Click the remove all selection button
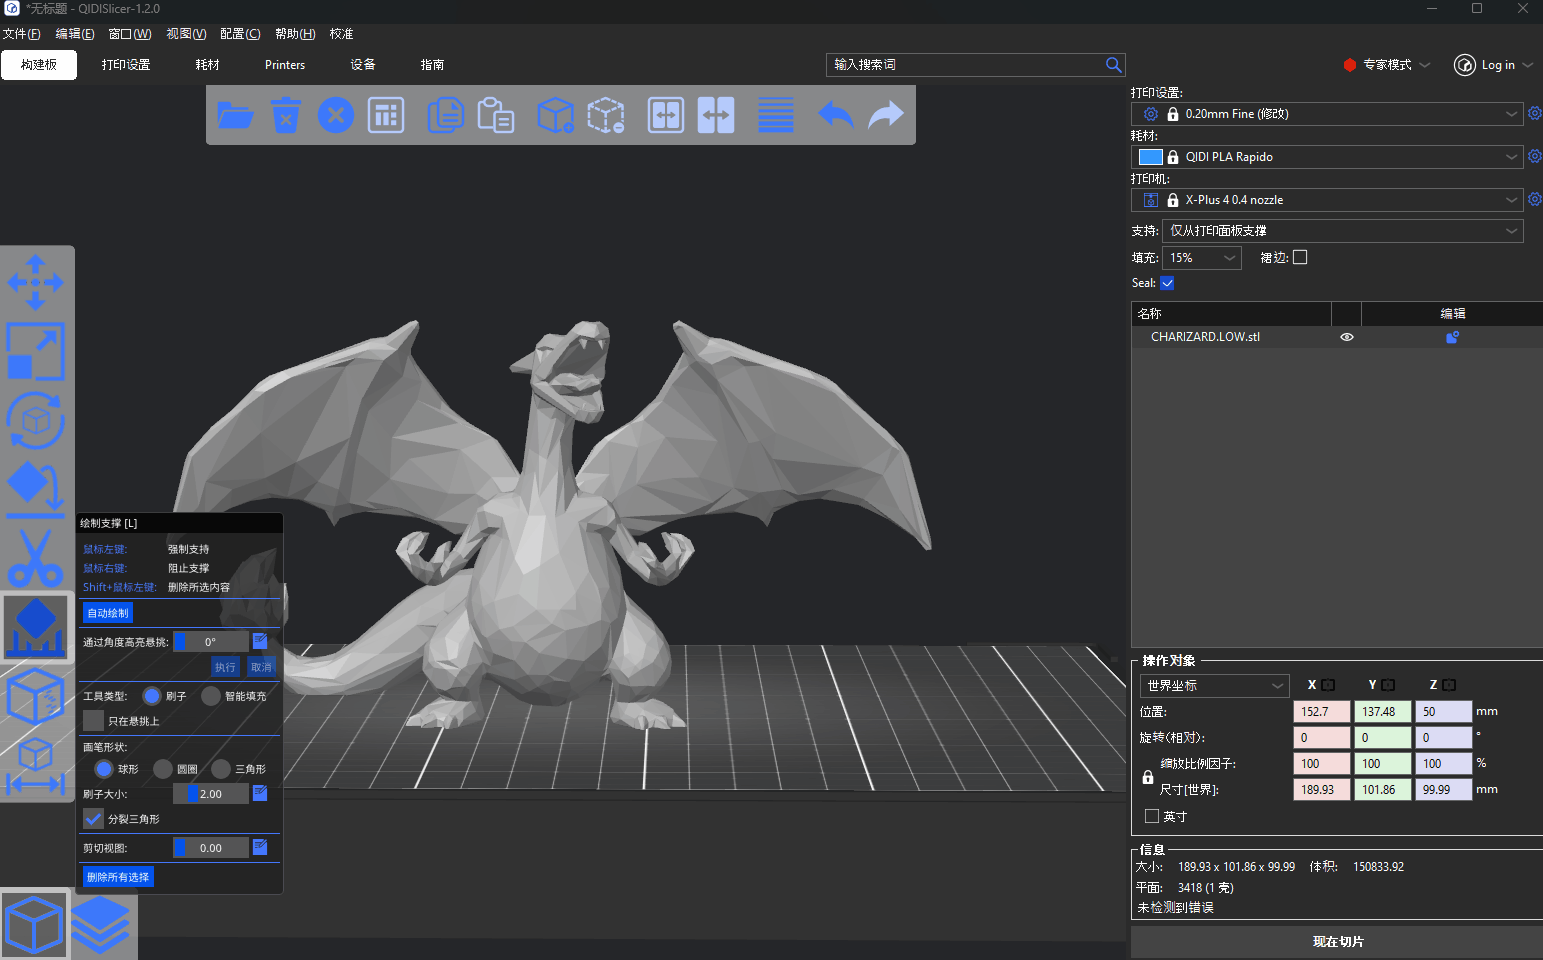This screenshot has width=1543, height=960. point(118,877)
